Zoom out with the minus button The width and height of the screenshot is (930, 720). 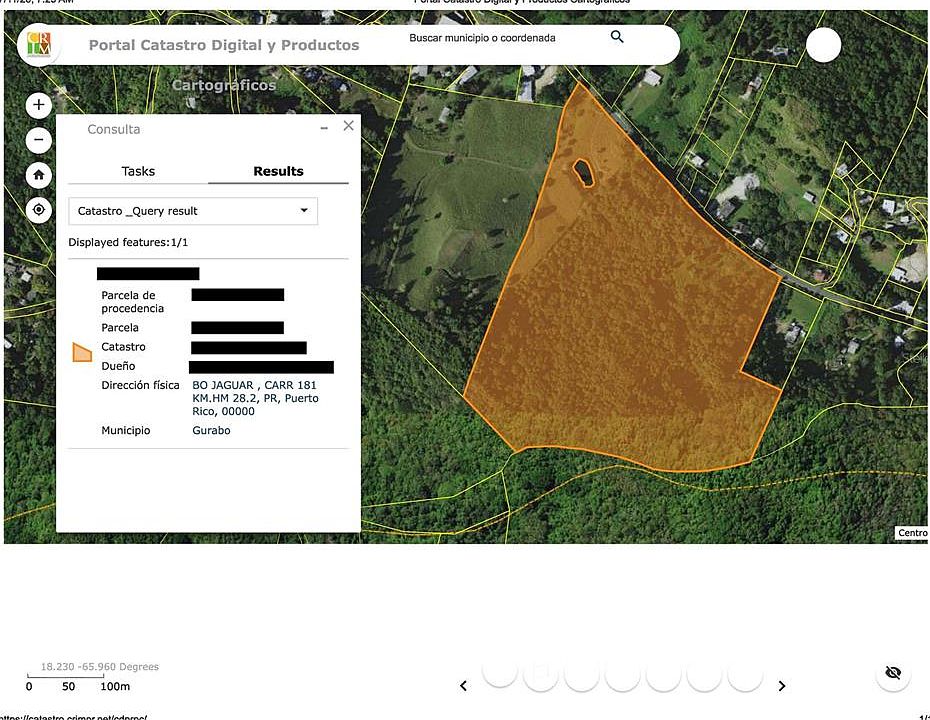(x=39, y=140)
